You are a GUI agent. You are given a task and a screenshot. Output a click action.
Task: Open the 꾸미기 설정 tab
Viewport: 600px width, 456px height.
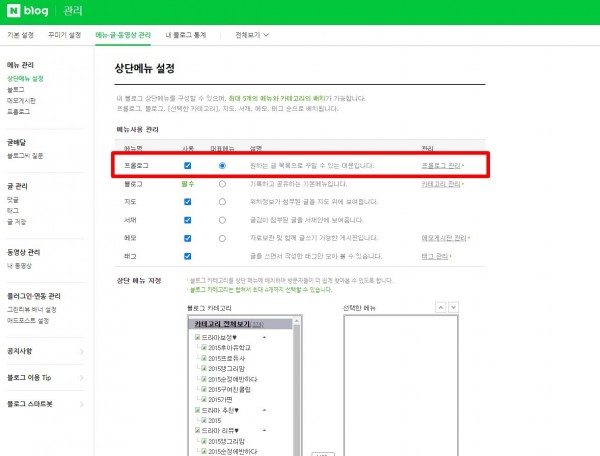(x=64, y=35)
